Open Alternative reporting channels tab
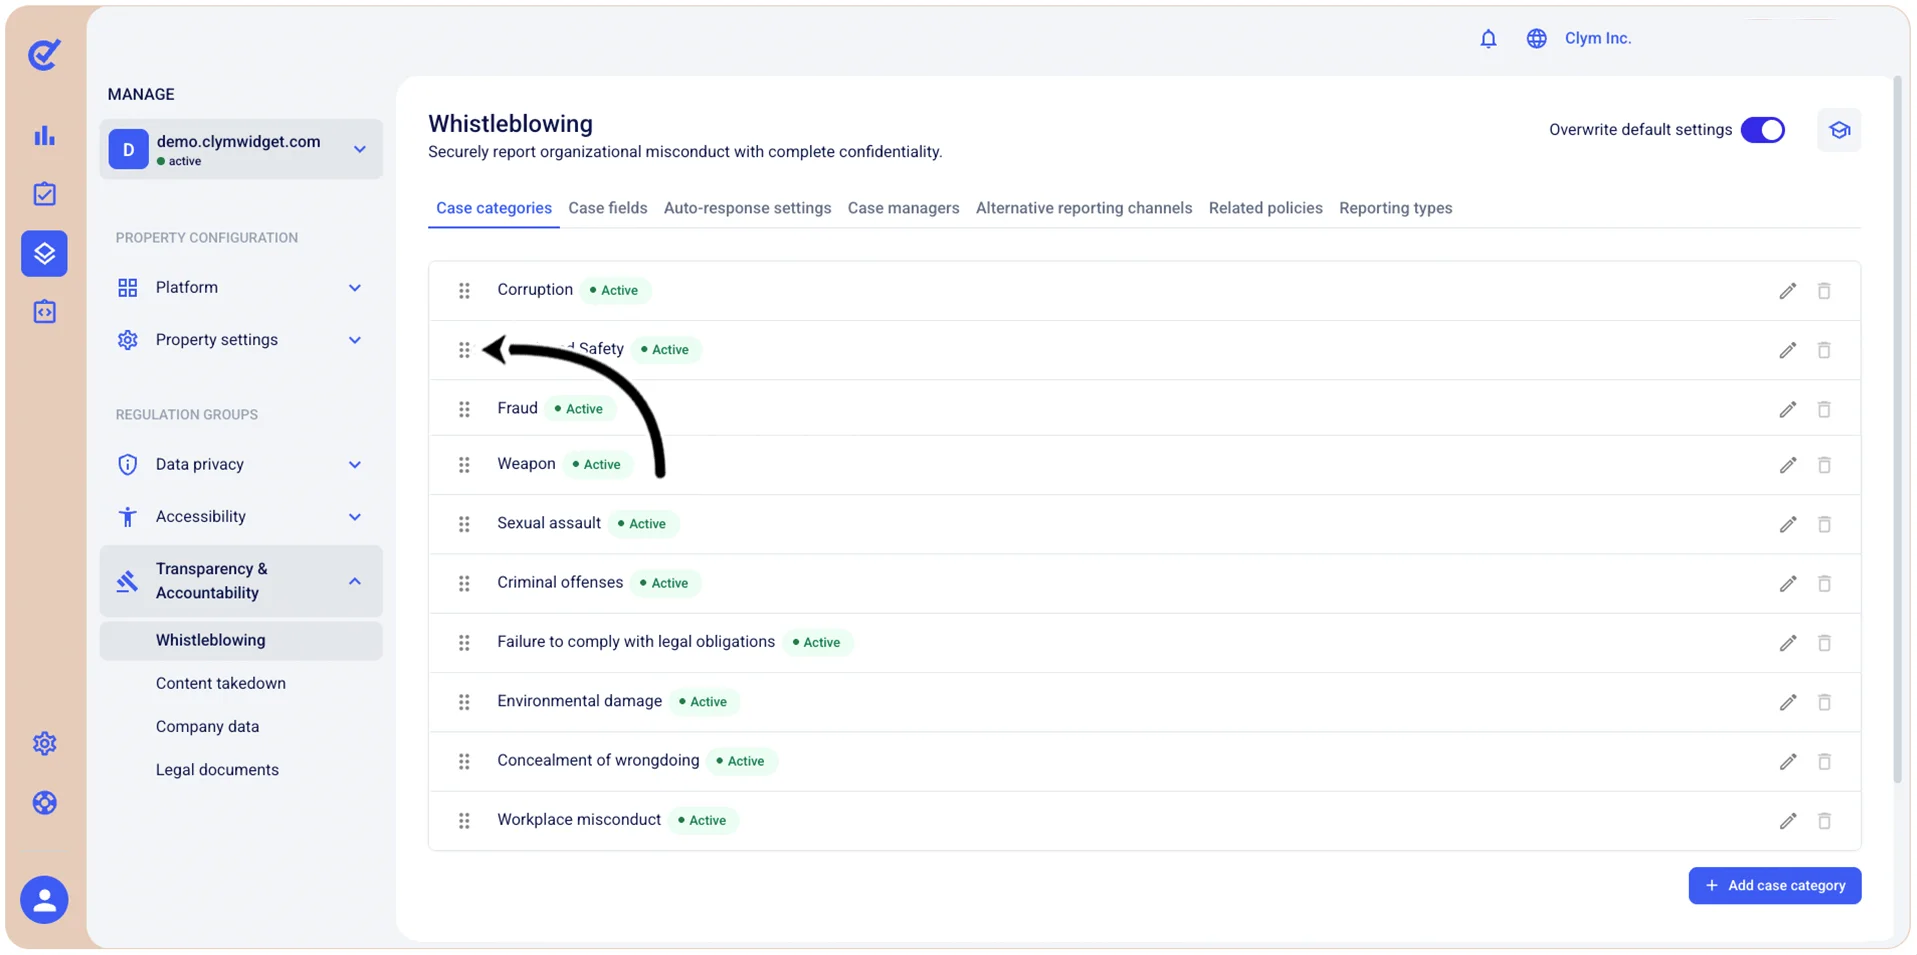Screen dimensions: 1917x955 coord(1084,208)
